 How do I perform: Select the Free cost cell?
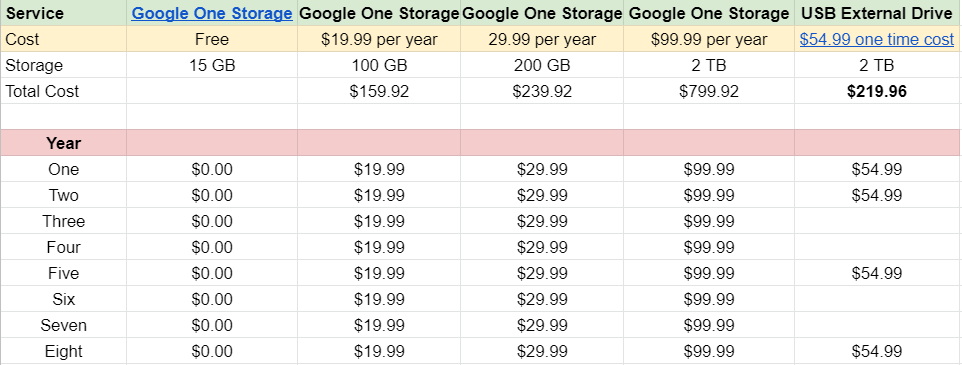coord(212,39)
